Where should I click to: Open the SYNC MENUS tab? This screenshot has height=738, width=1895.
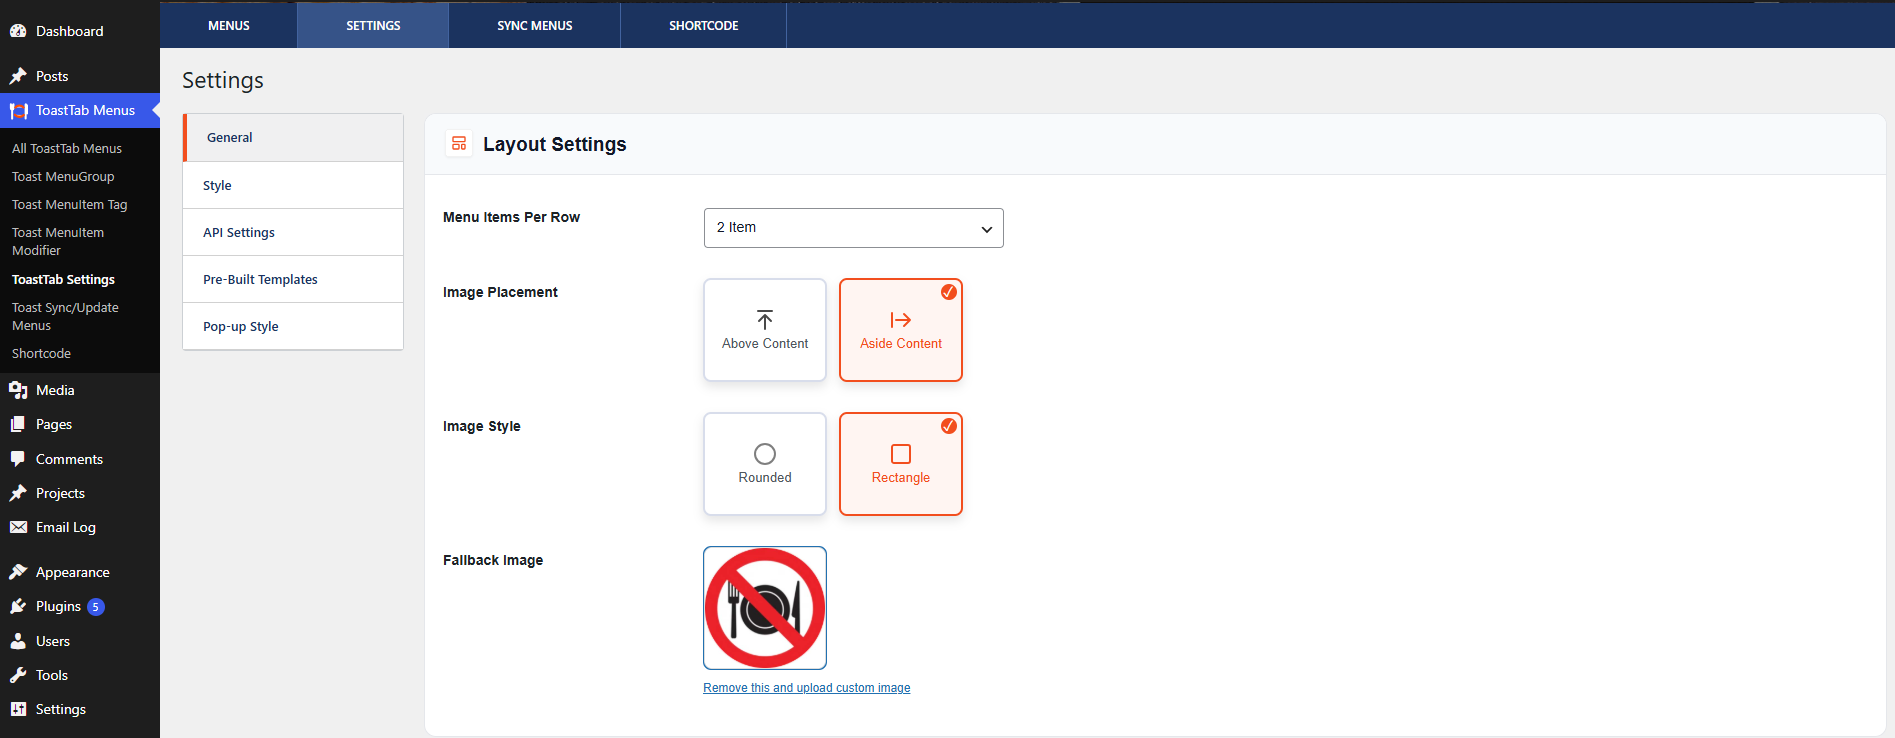pyautogui.click(x=535, y=25)
